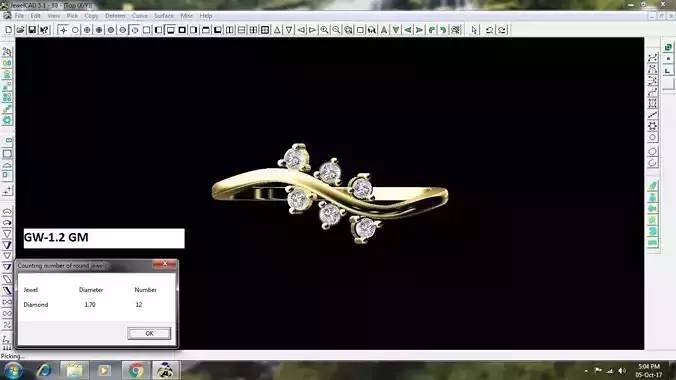Click the rectangle icon in left sidebar
The width and height of the screenshot is (676, 380).
pyautogui.click(x=7, y=154)
